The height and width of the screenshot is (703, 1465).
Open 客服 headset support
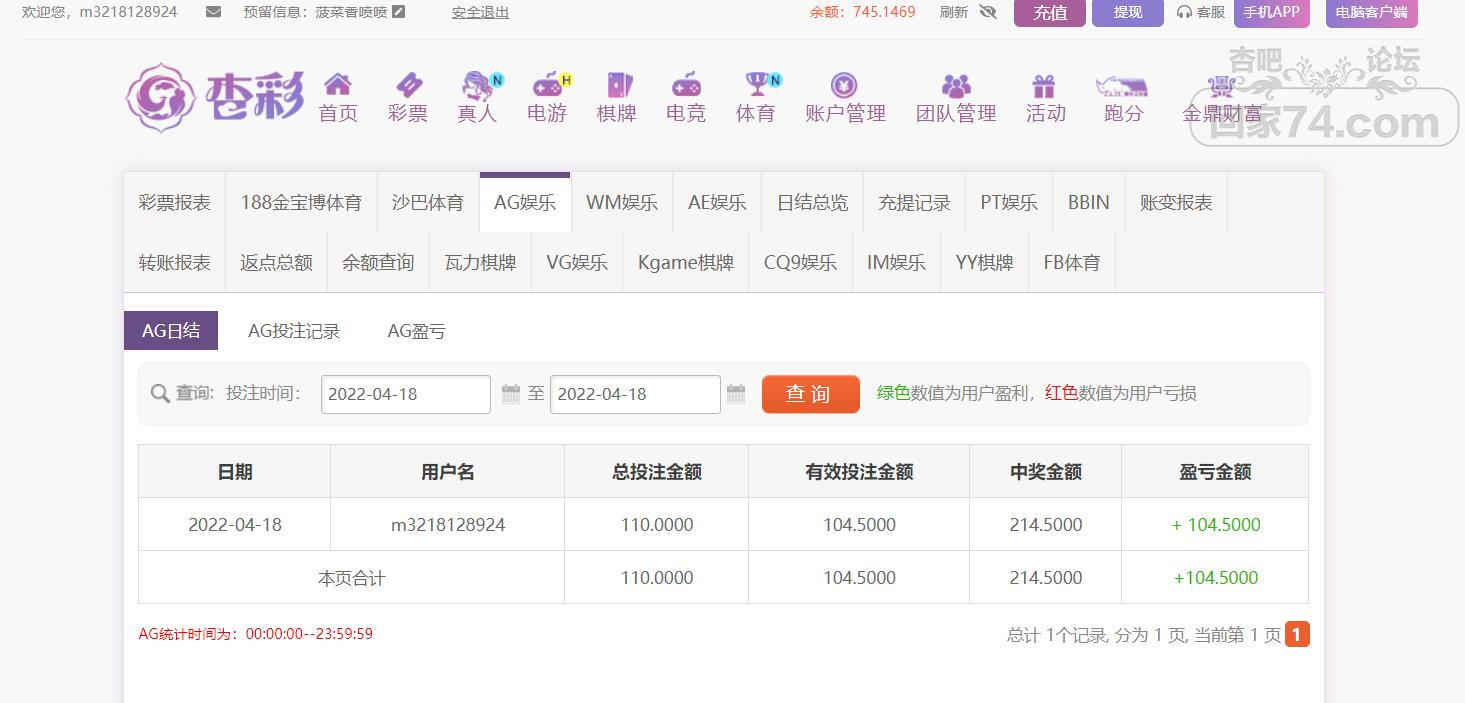pos(1200,12)
